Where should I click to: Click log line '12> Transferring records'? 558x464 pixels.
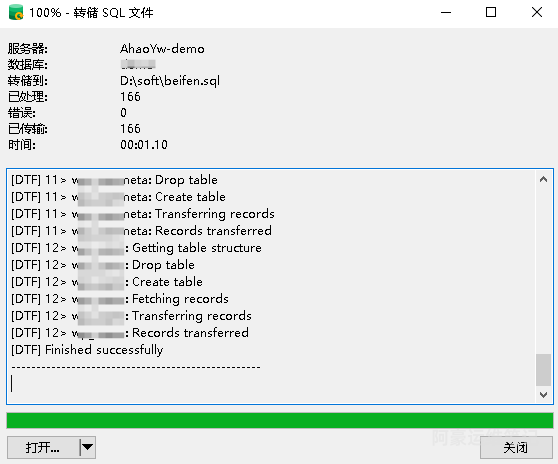pos(131,316)
